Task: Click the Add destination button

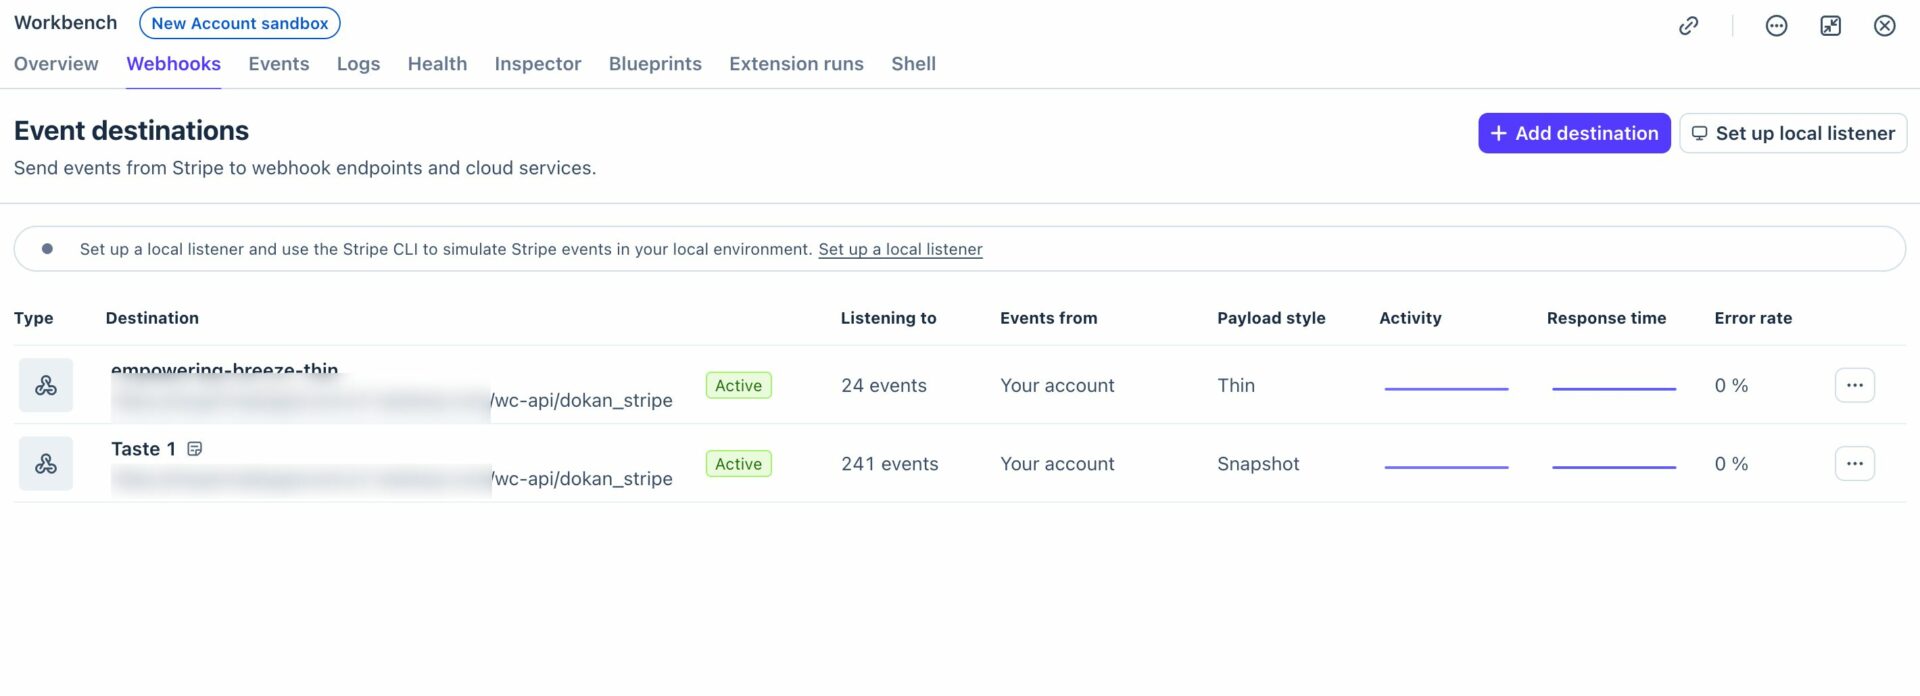Action: (1574, 133)
